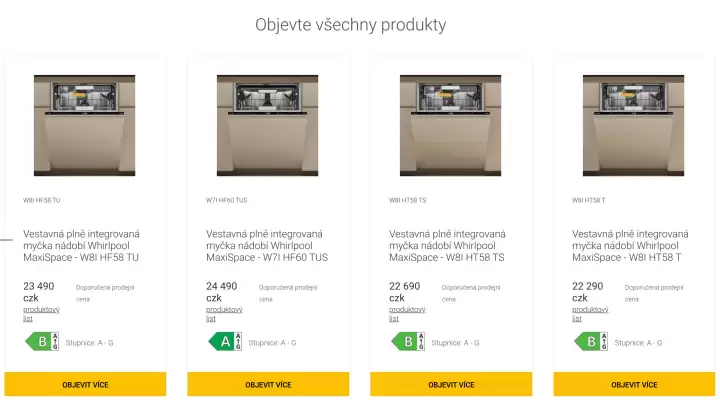This screenshot has height=400, width=720.
Task: Open W8I HF58 TU dishwasher image
Action: pos(84,125)
